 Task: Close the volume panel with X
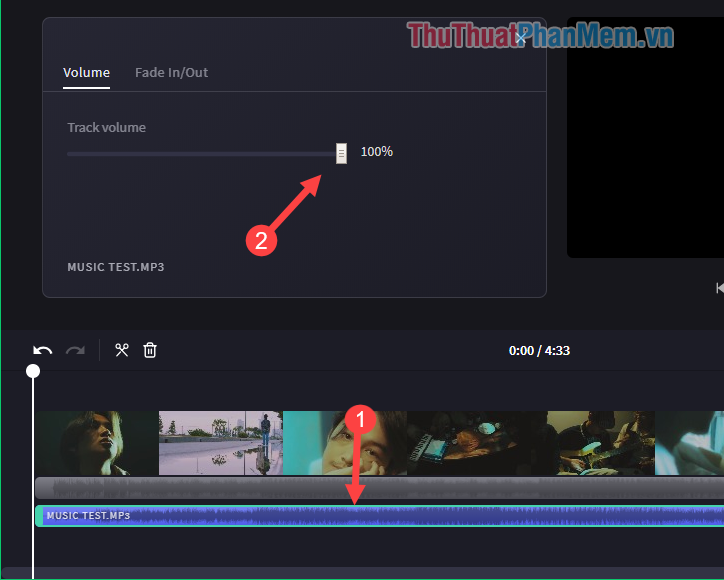pos(521,38)
